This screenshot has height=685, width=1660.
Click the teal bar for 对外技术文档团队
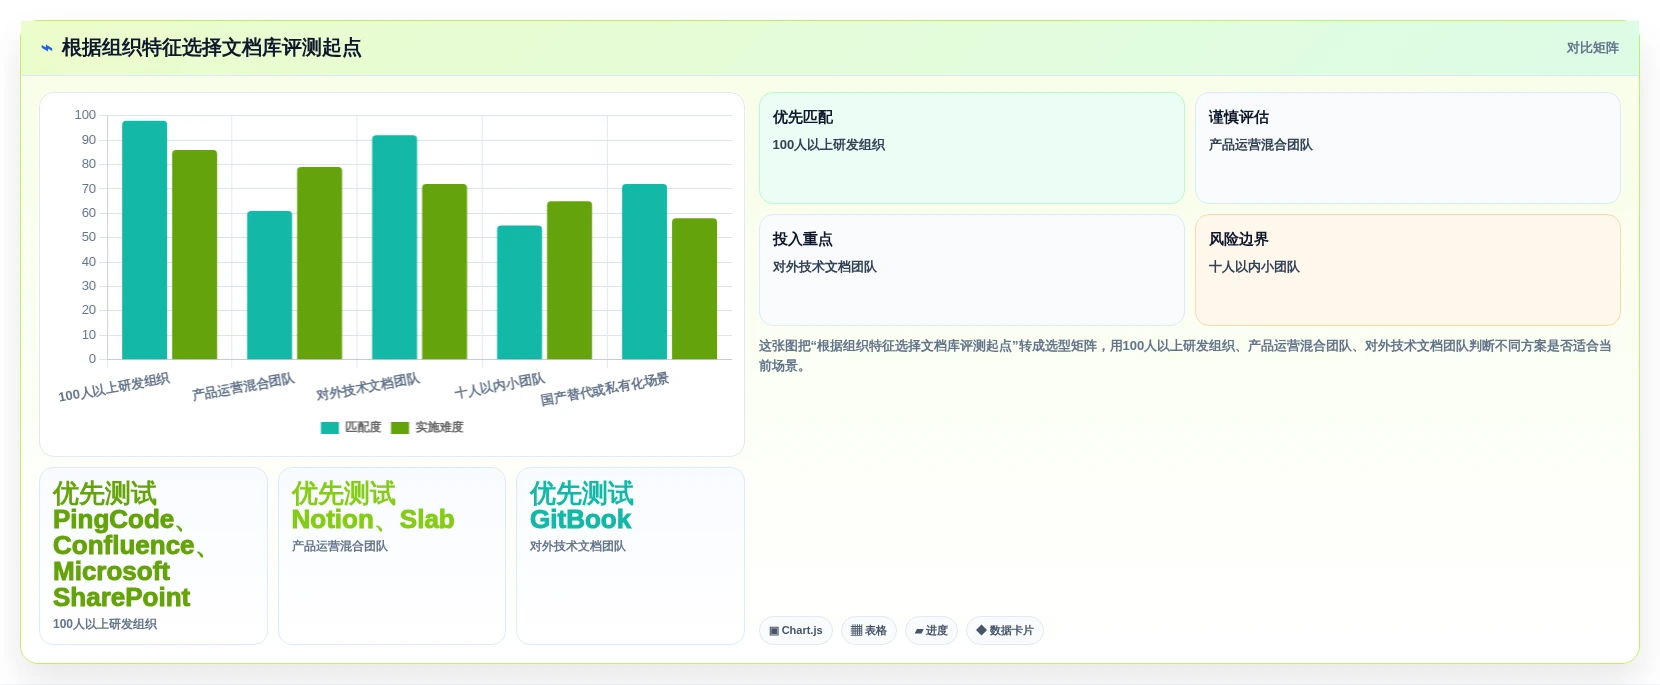point(395,247)
